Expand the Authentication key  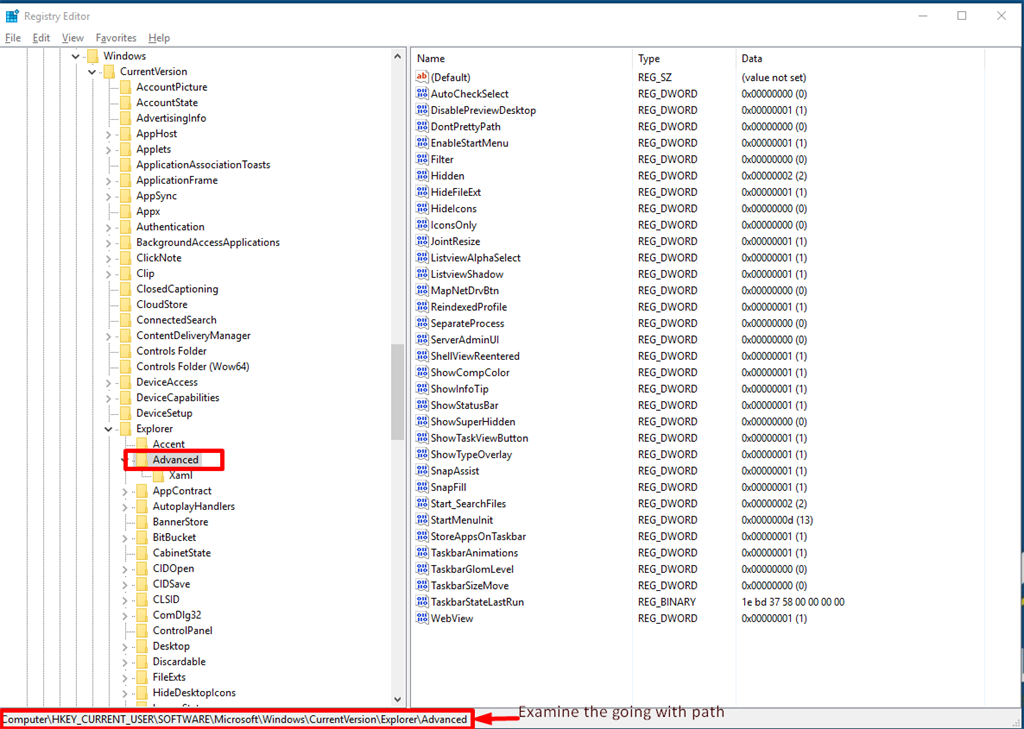(108, 227)
